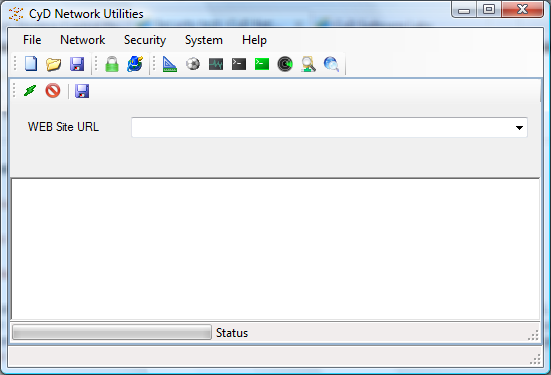Select the blue triangle ruler tool
The width and height of the screenshot is (551, 375).
(170, 64)
